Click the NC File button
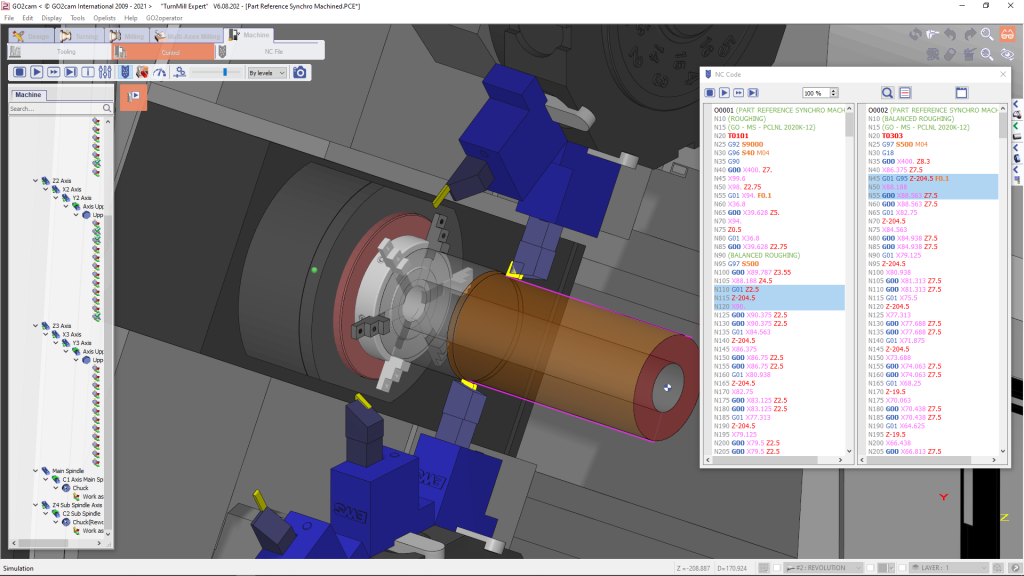Image resolution: width=1024 pixels, height=576 pixels. point(271,51)
